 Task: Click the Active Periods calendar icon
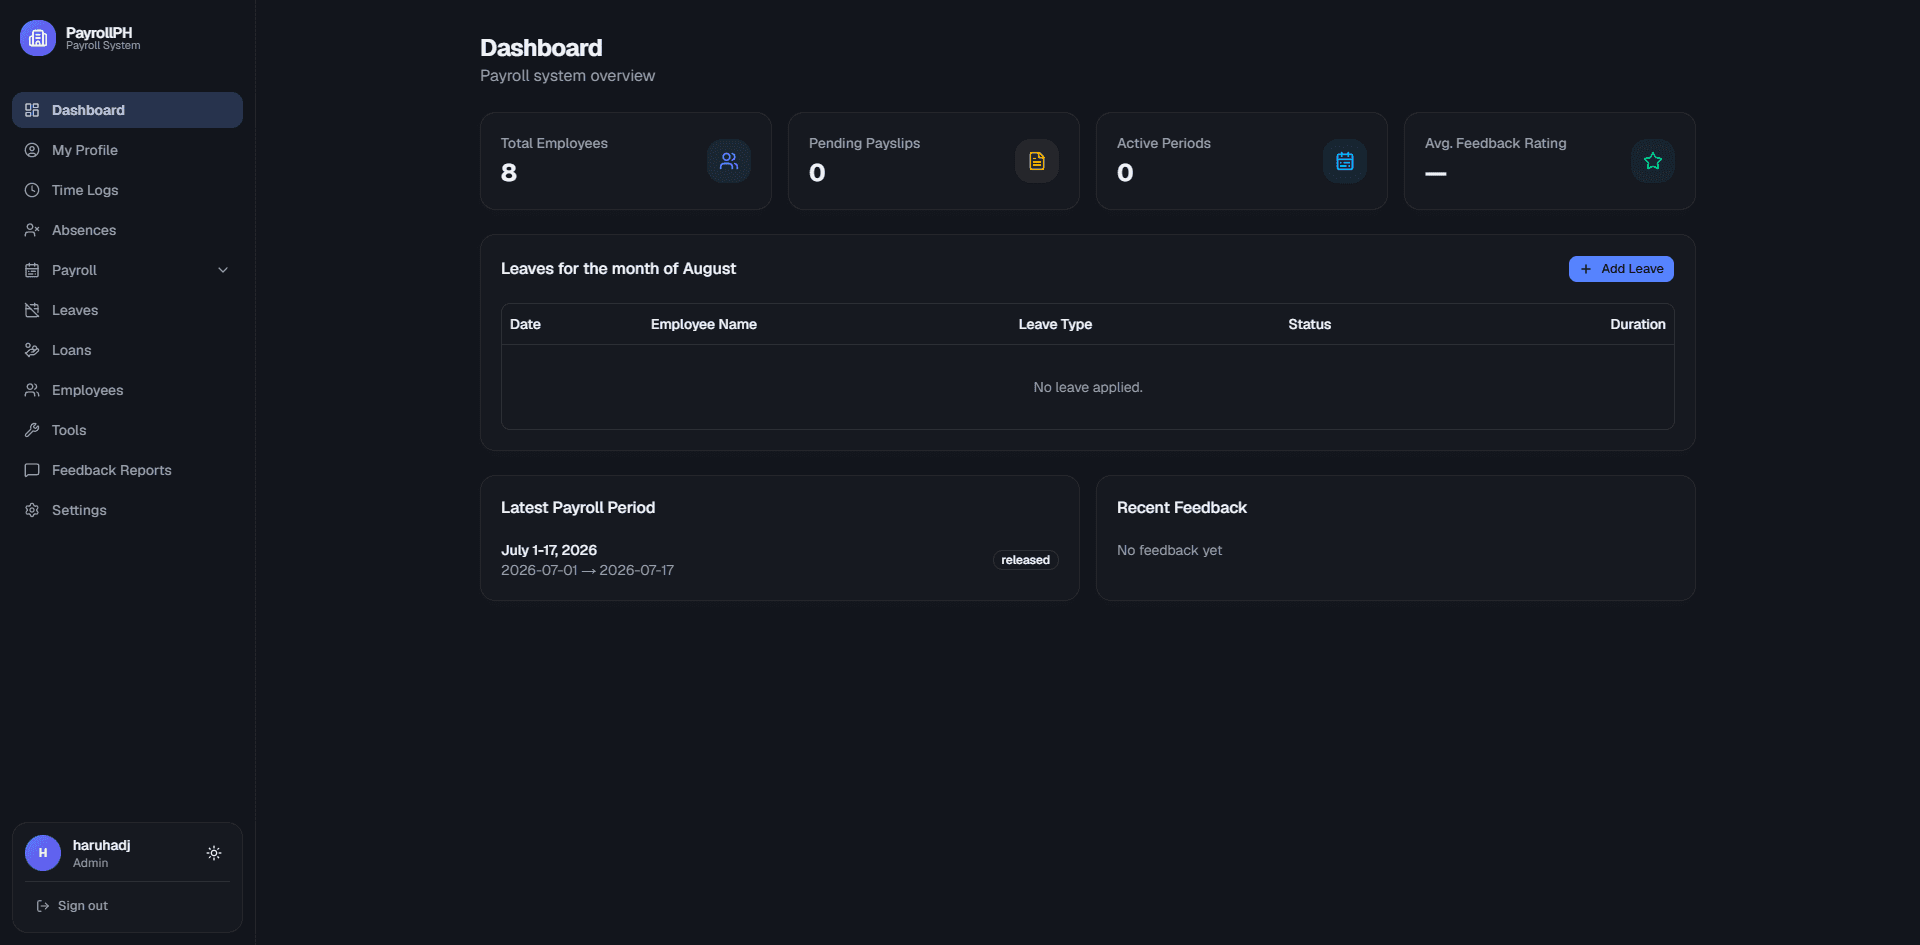click(1345, 161)
